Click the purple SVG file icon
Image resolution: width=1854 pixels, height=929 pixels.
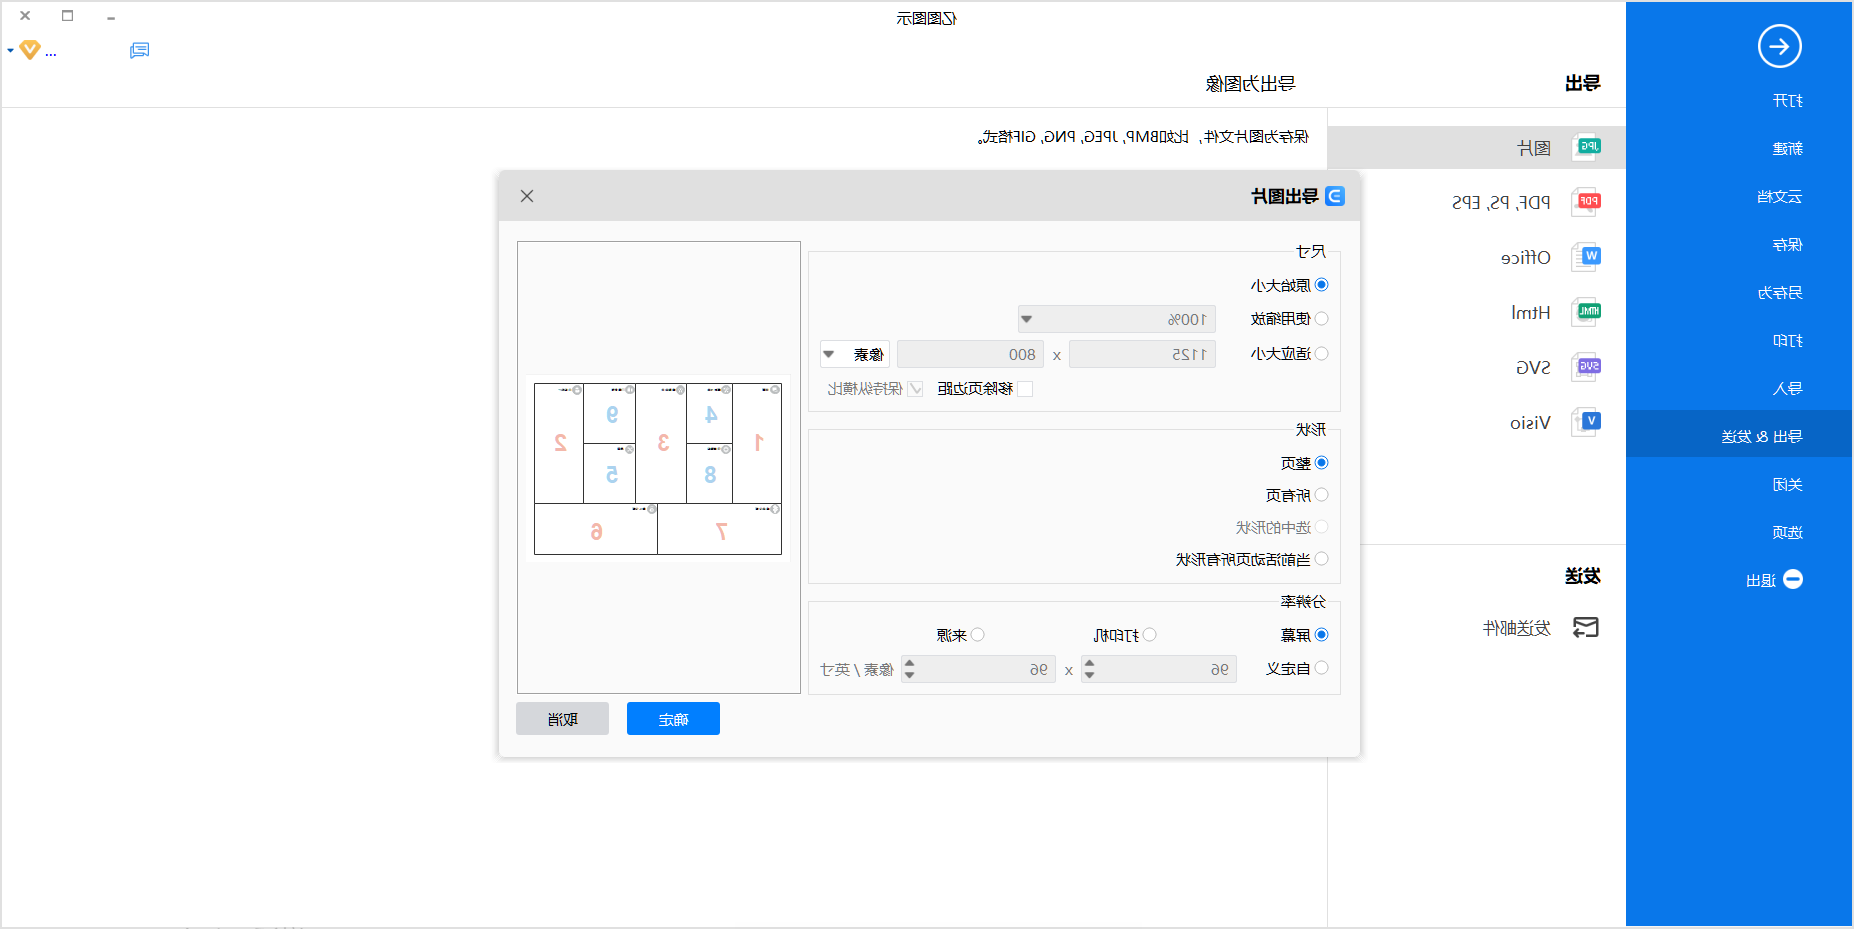coord(1587,367)
